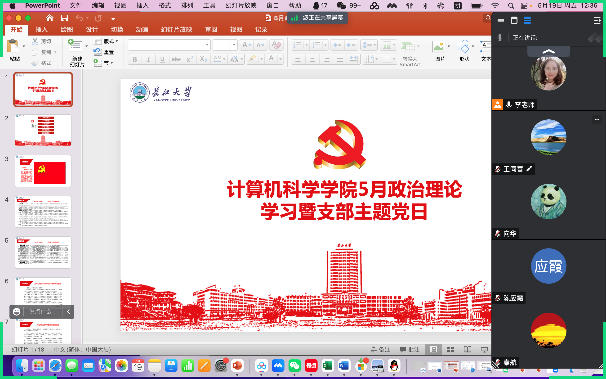Click the Save icon in title bar
Screen dimensions: 606x379
[x=64, y=18]
